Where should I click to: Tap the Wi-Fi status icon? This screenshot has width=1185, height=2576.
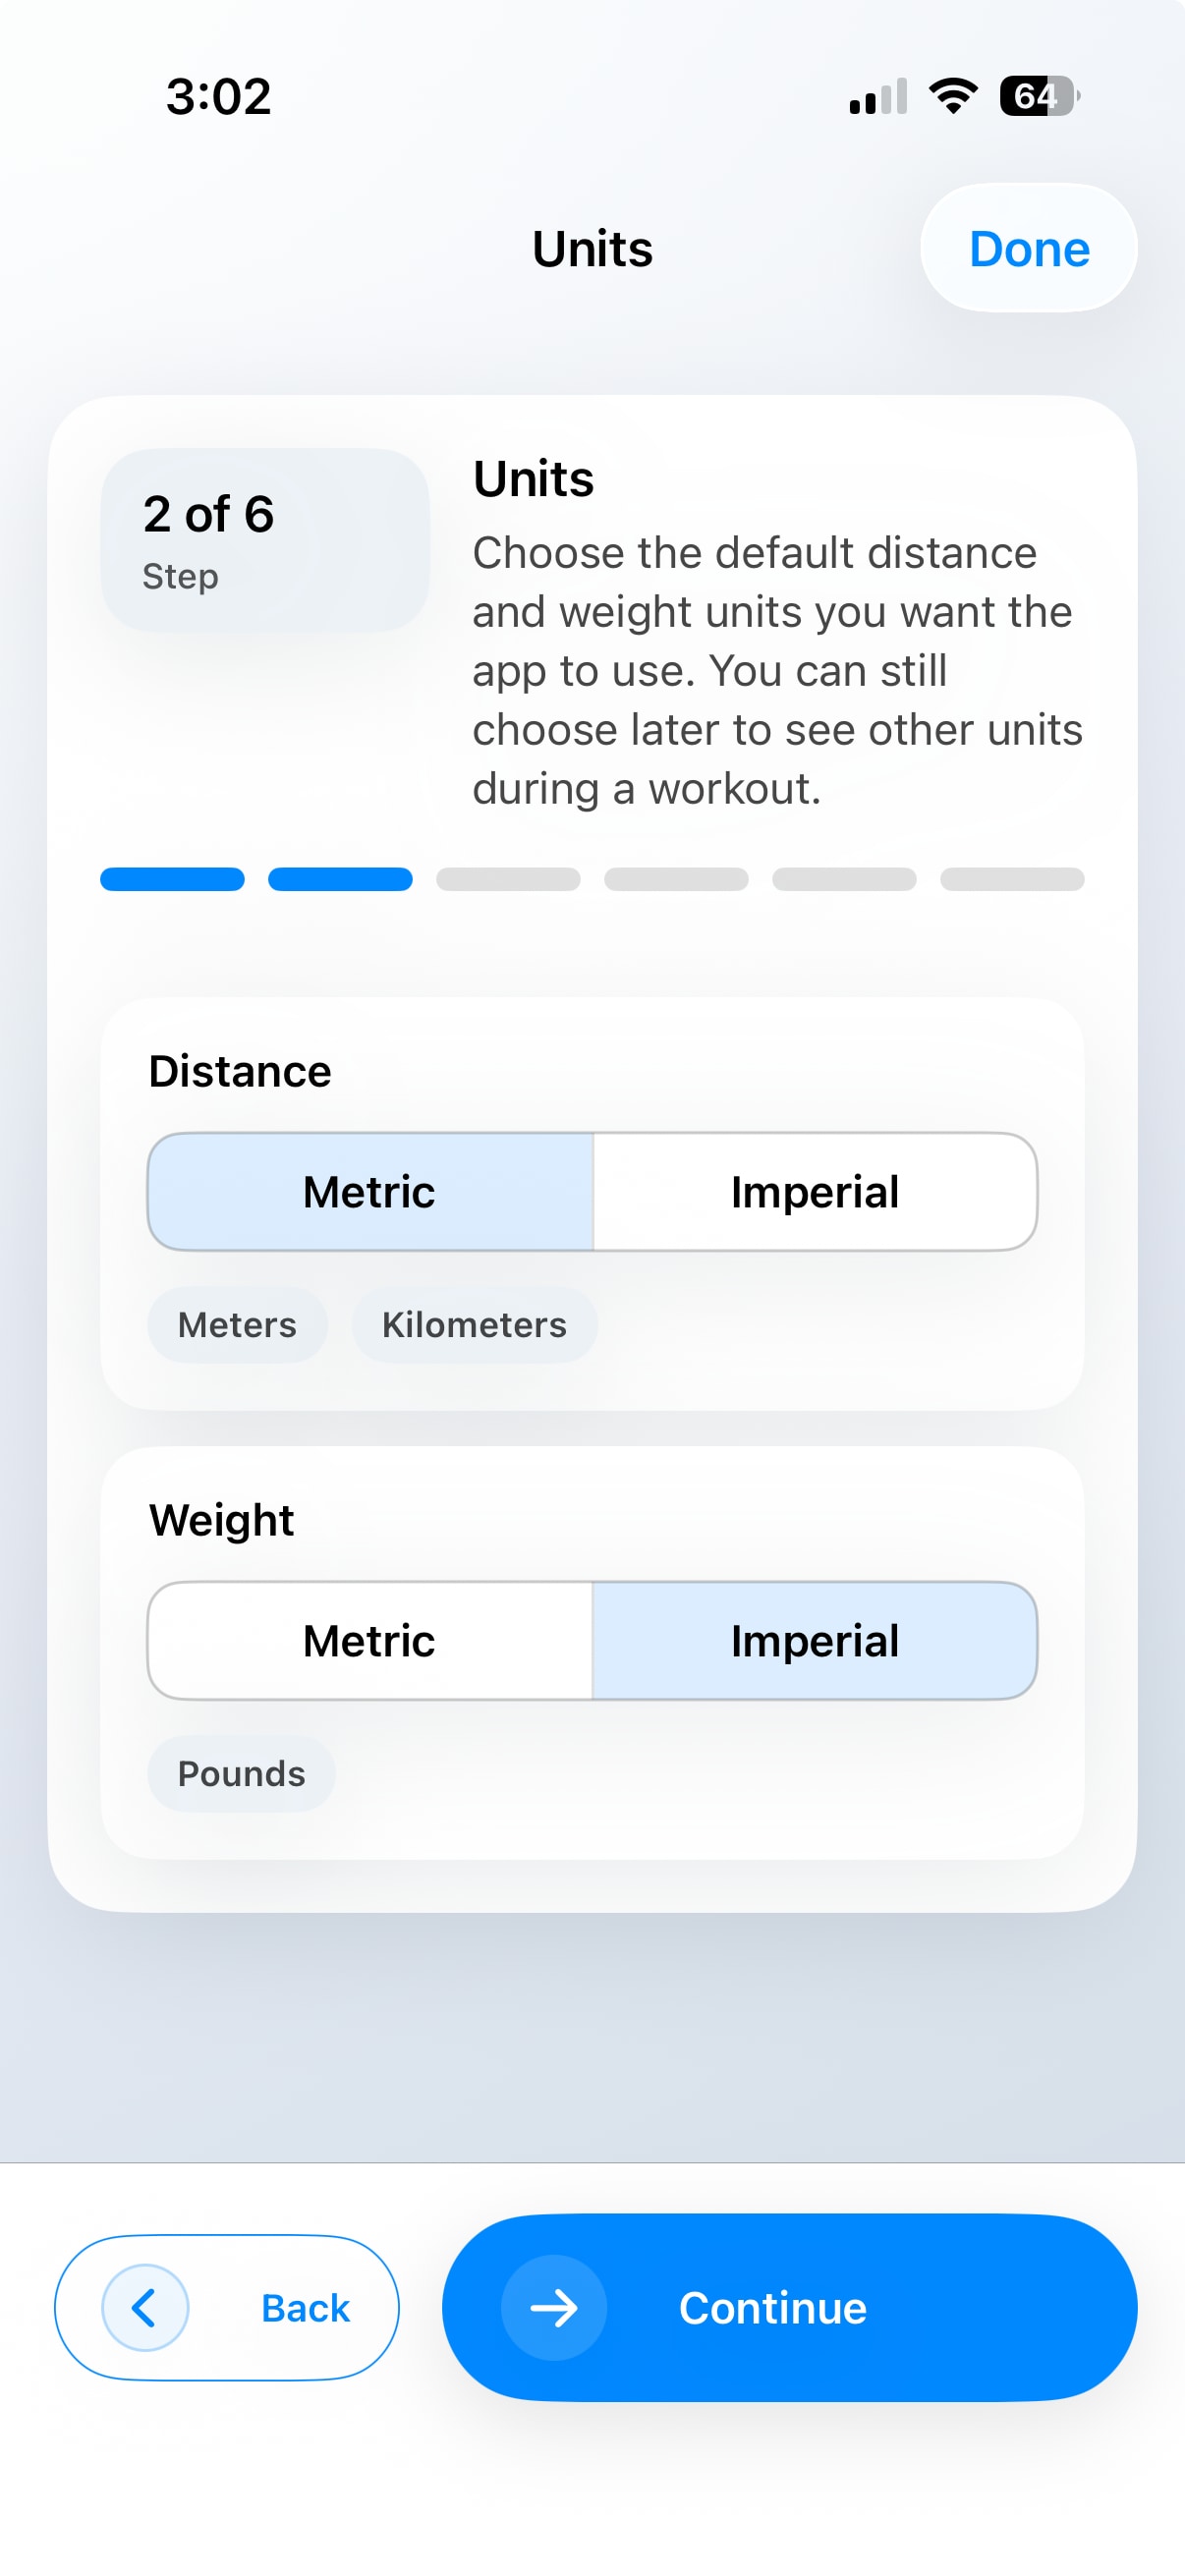[953, 96]
